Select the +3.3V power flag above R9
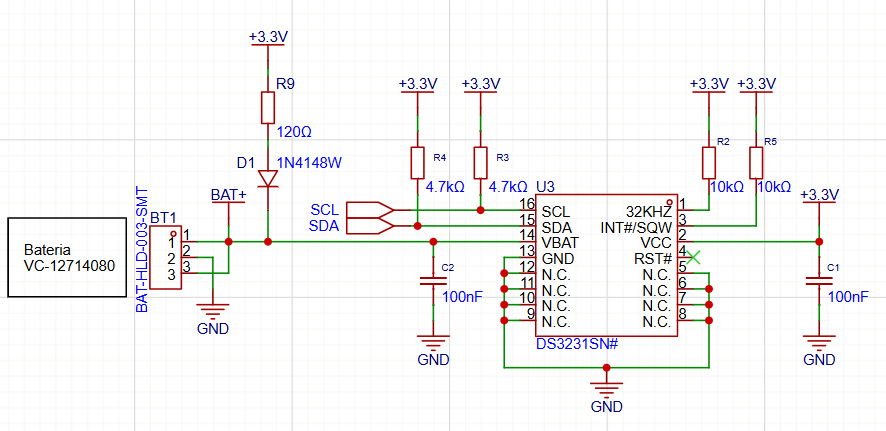The image size is (886, 431). pyautogui.click(x=268, y=40)
